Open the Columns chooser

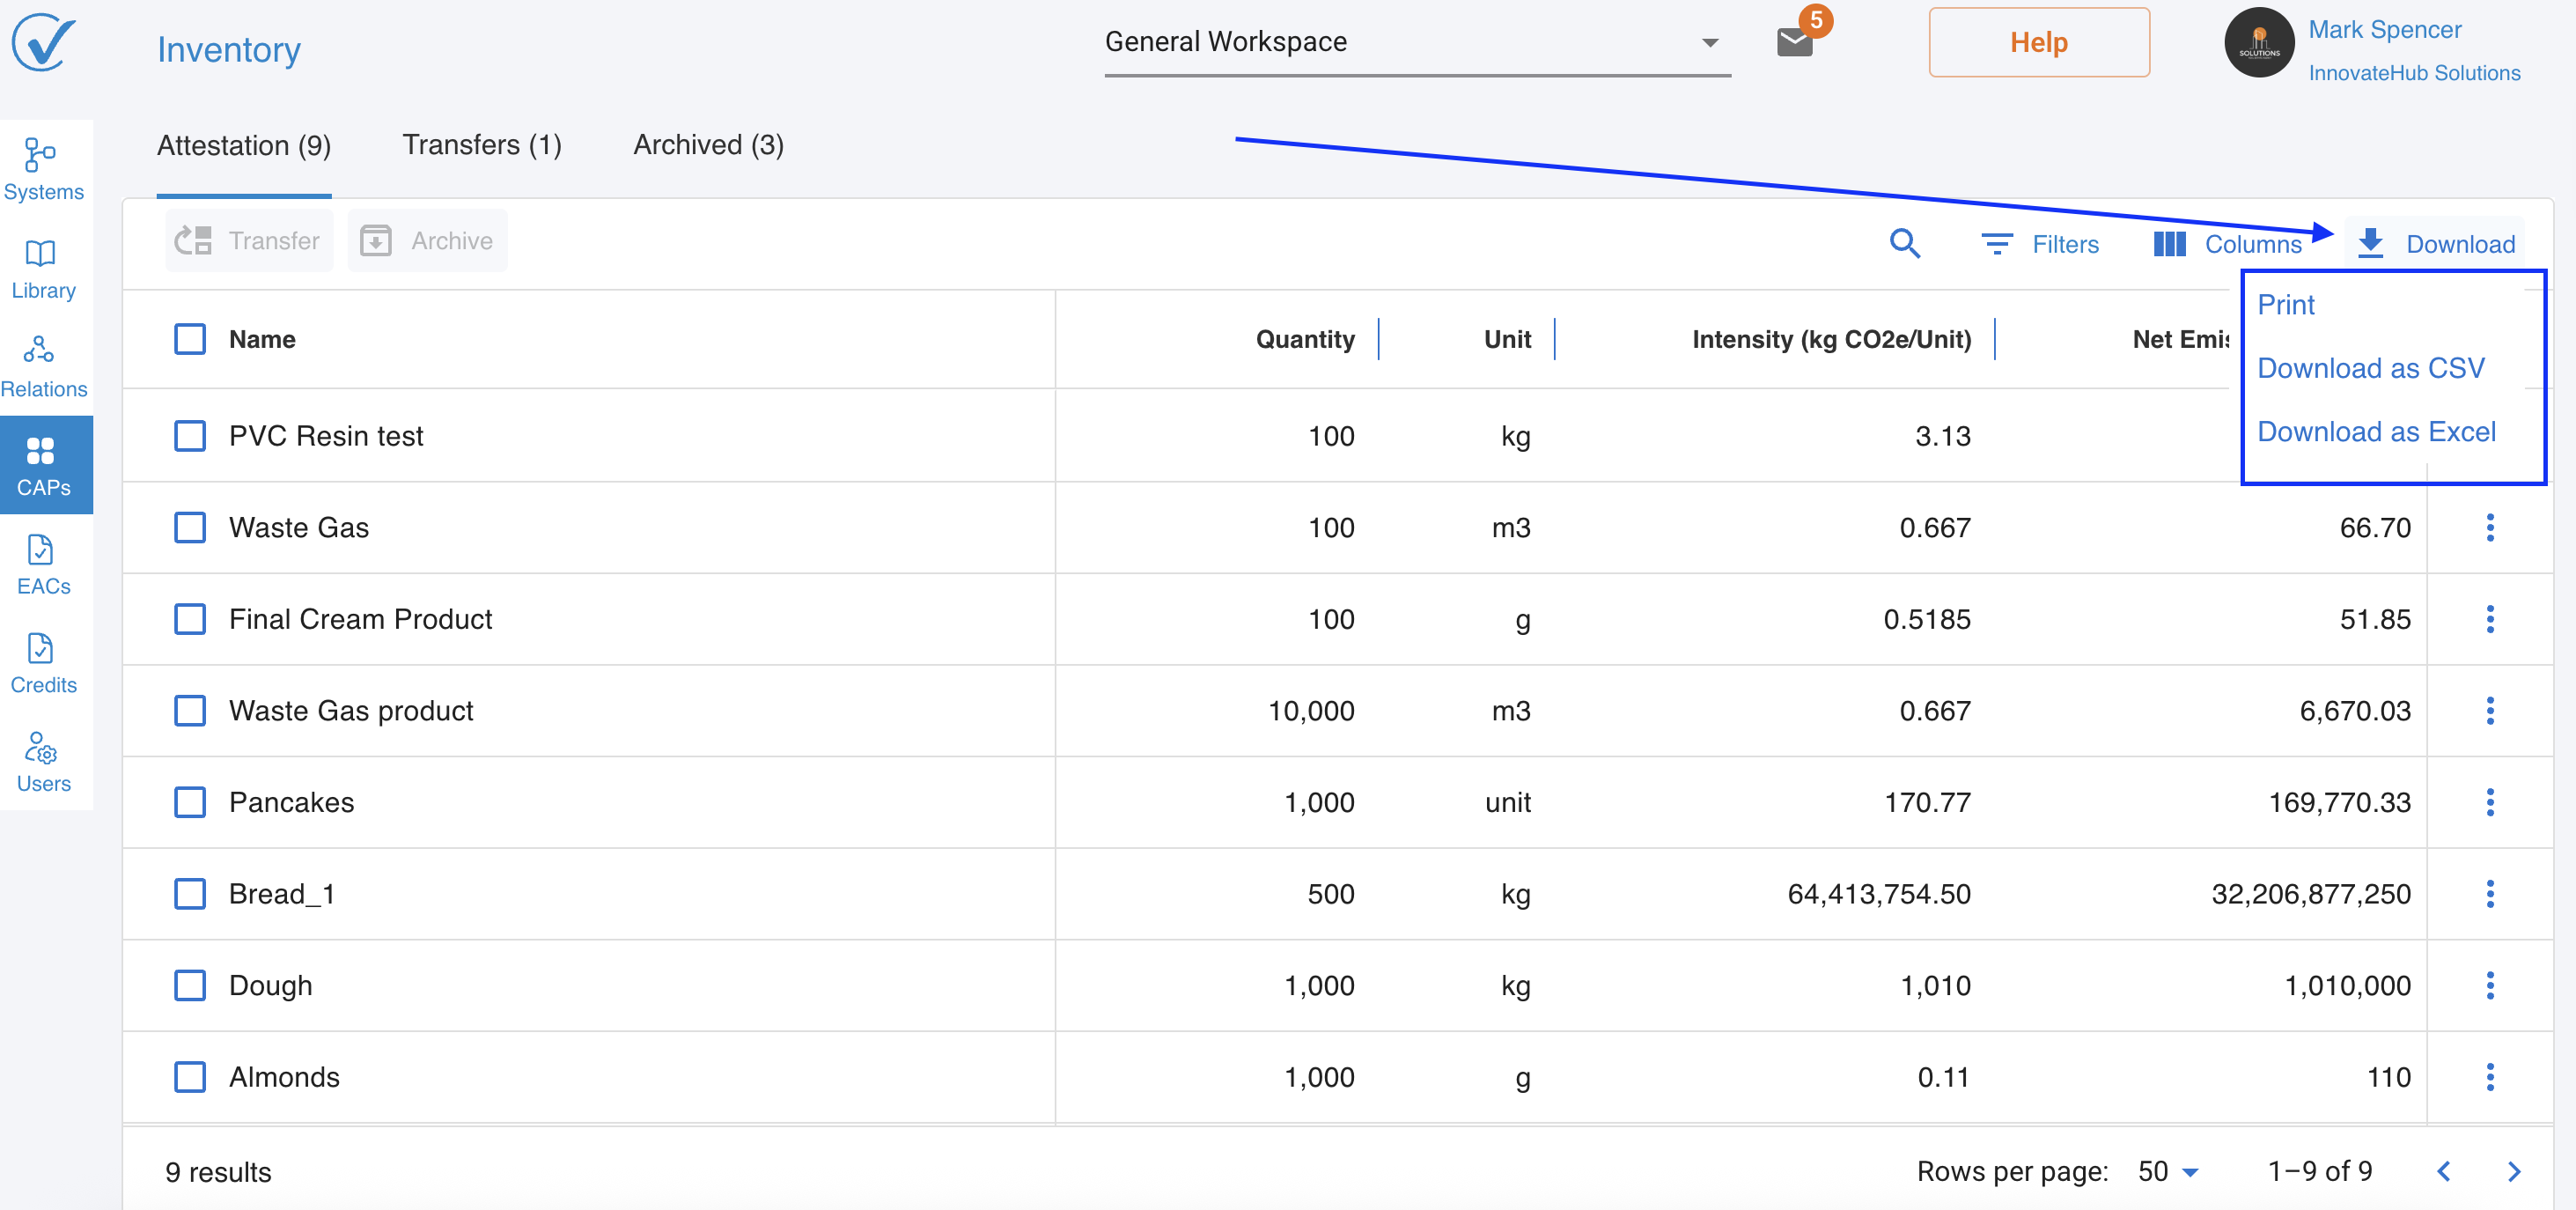coord(2227,244)
